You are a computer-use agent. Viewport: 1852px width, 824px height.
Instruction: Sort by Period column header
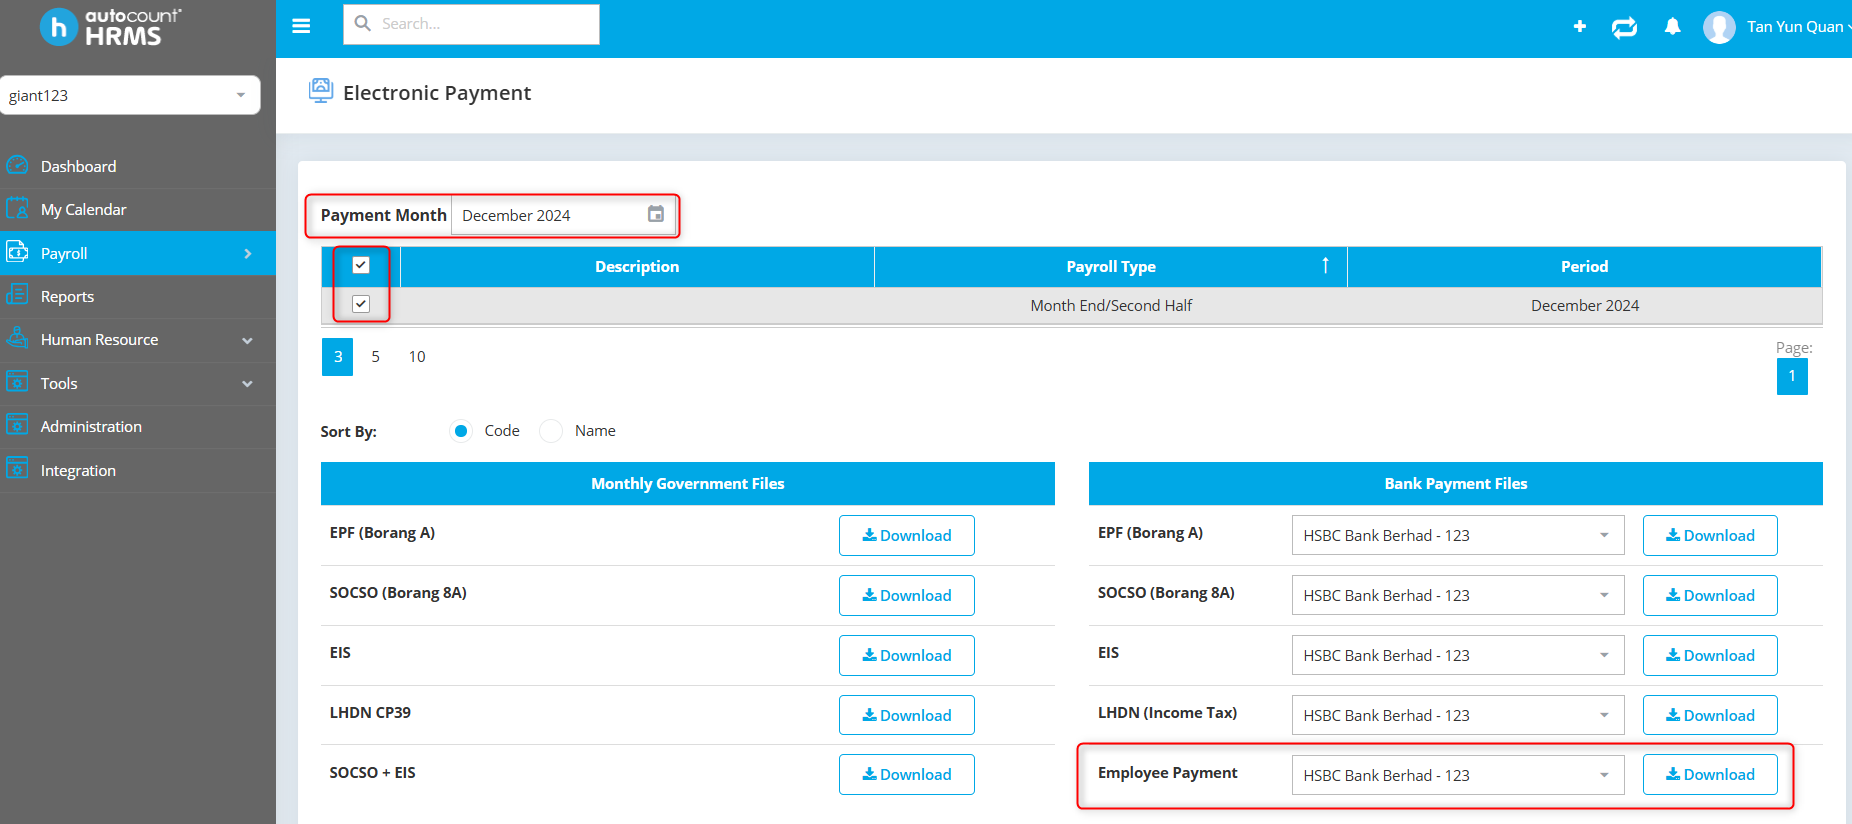1584,267
